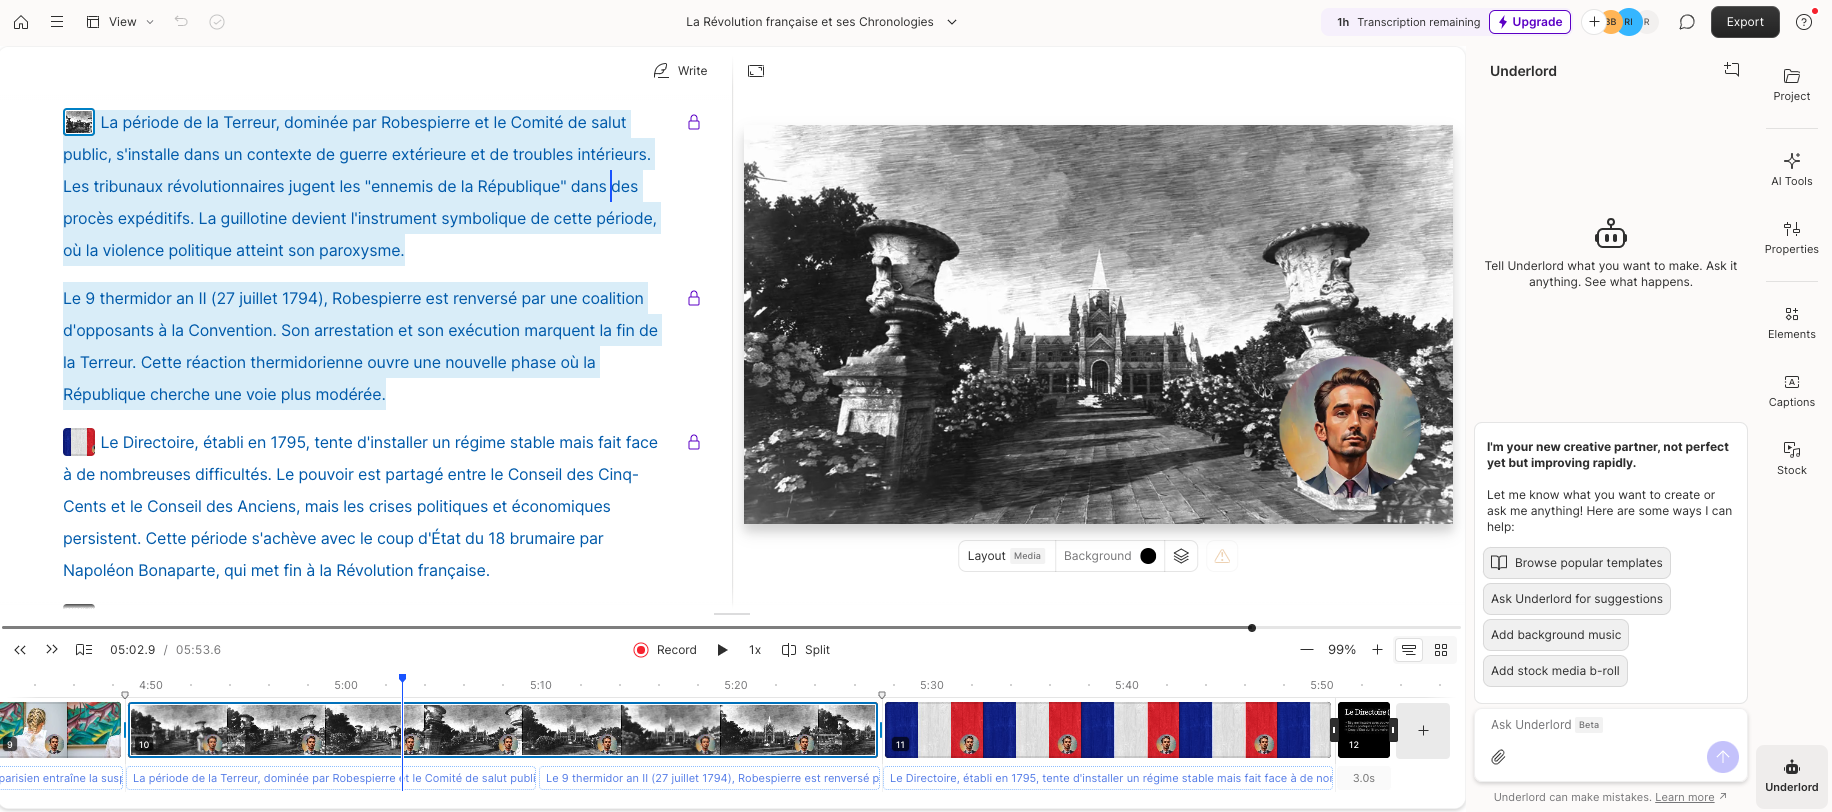Screen dimensions: 1832x812
Task: Expand the View dropdown
Action: pos(121,22)
